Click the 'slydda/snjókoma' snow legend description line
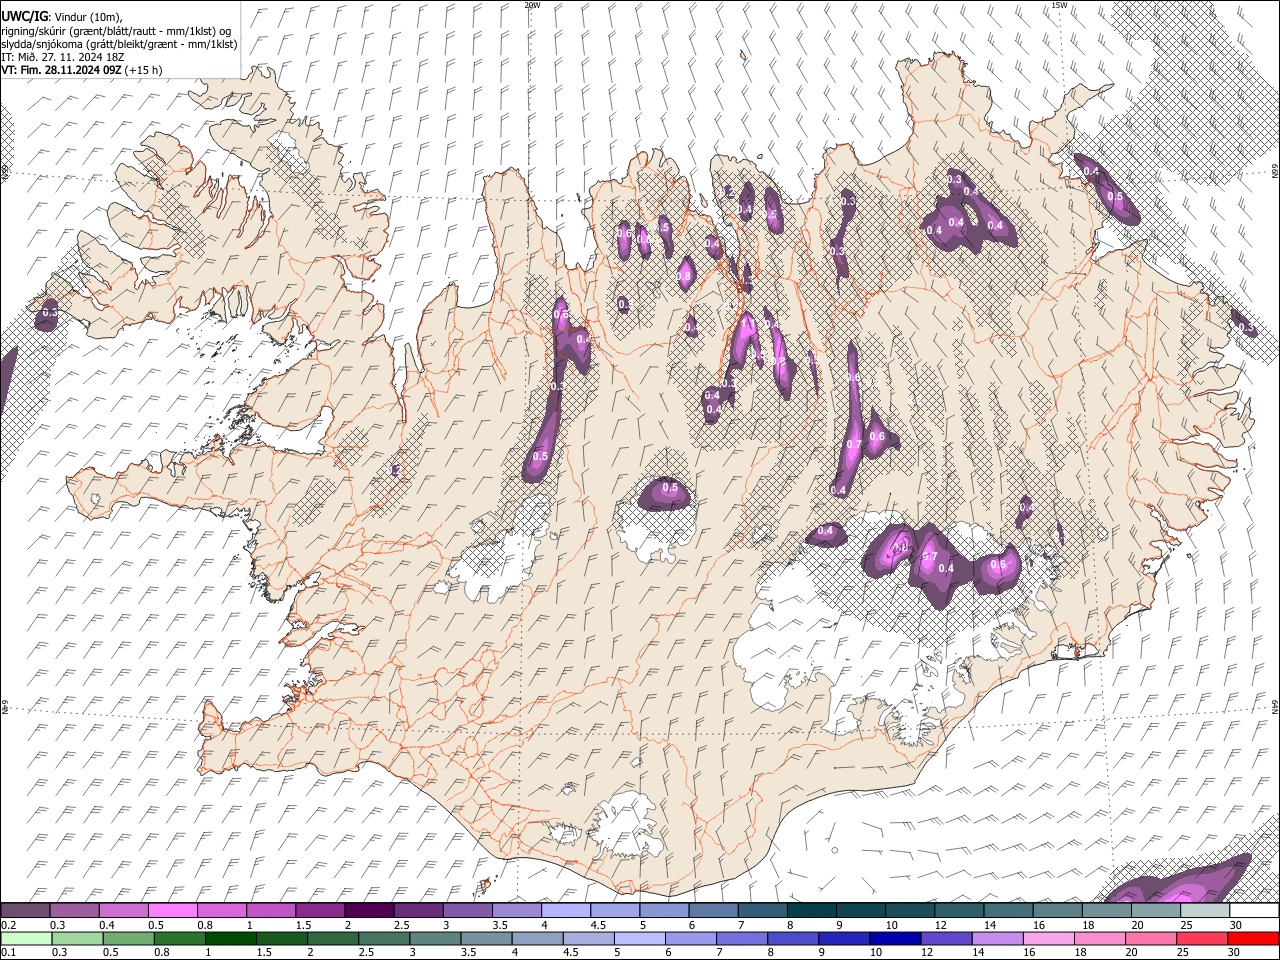This screenshot has width=1280, height=960. (x=119, y=44)
